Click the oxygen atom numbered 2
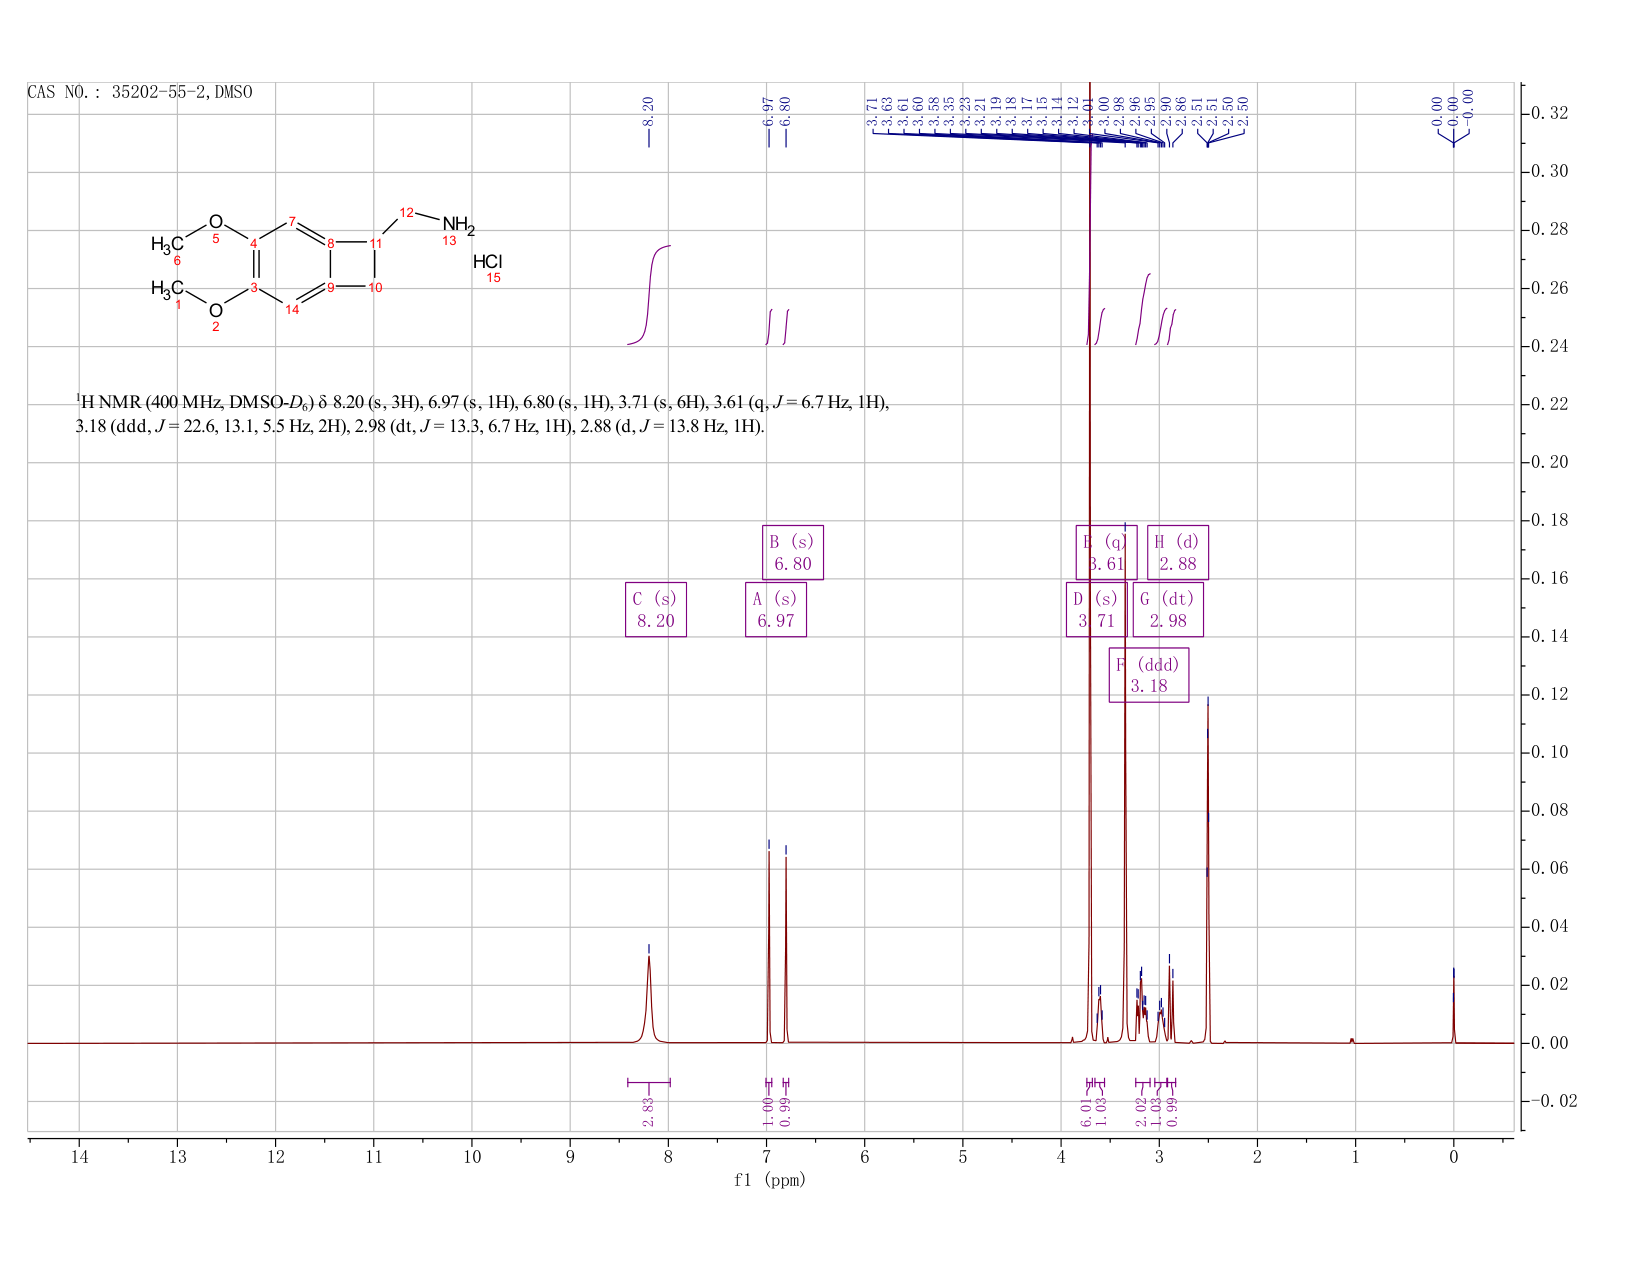This screenshot has height=1275, width=1650. pos(215,310)
